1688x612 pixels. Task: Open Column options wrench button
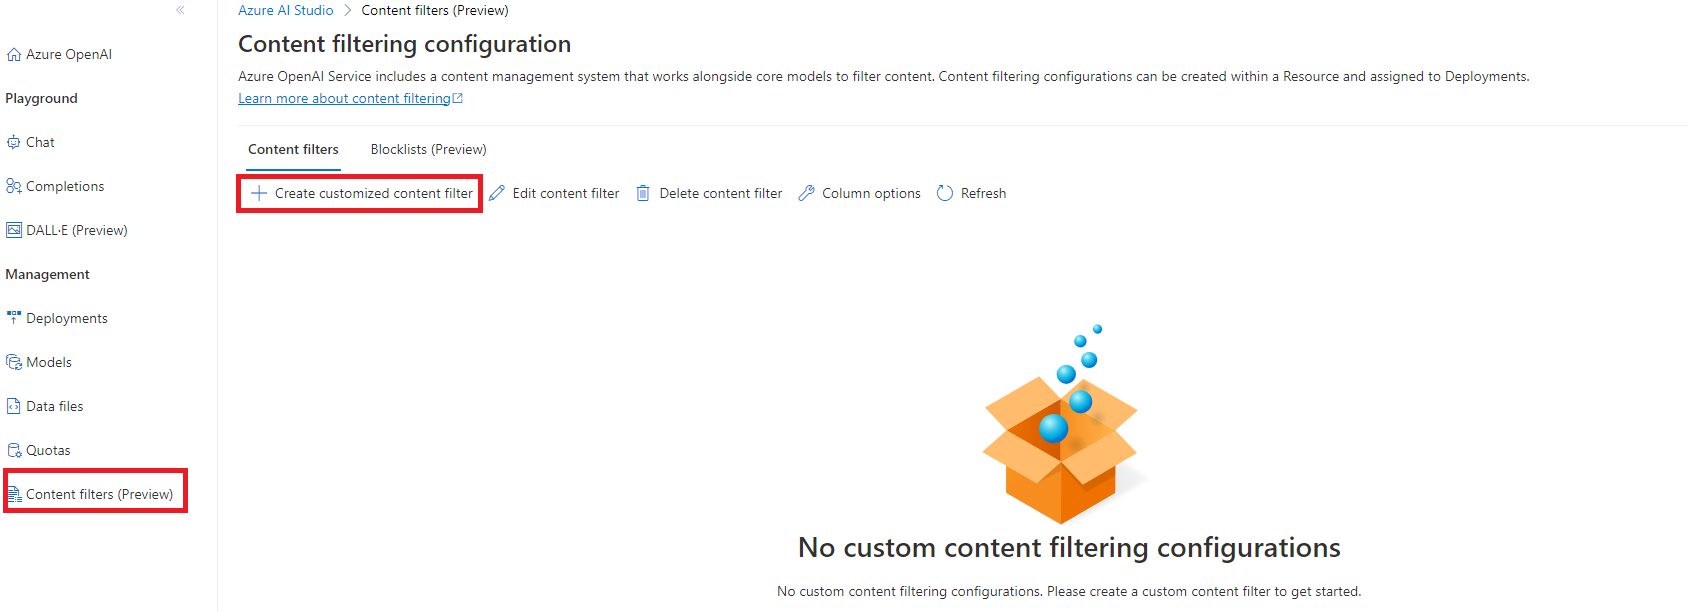859,193
